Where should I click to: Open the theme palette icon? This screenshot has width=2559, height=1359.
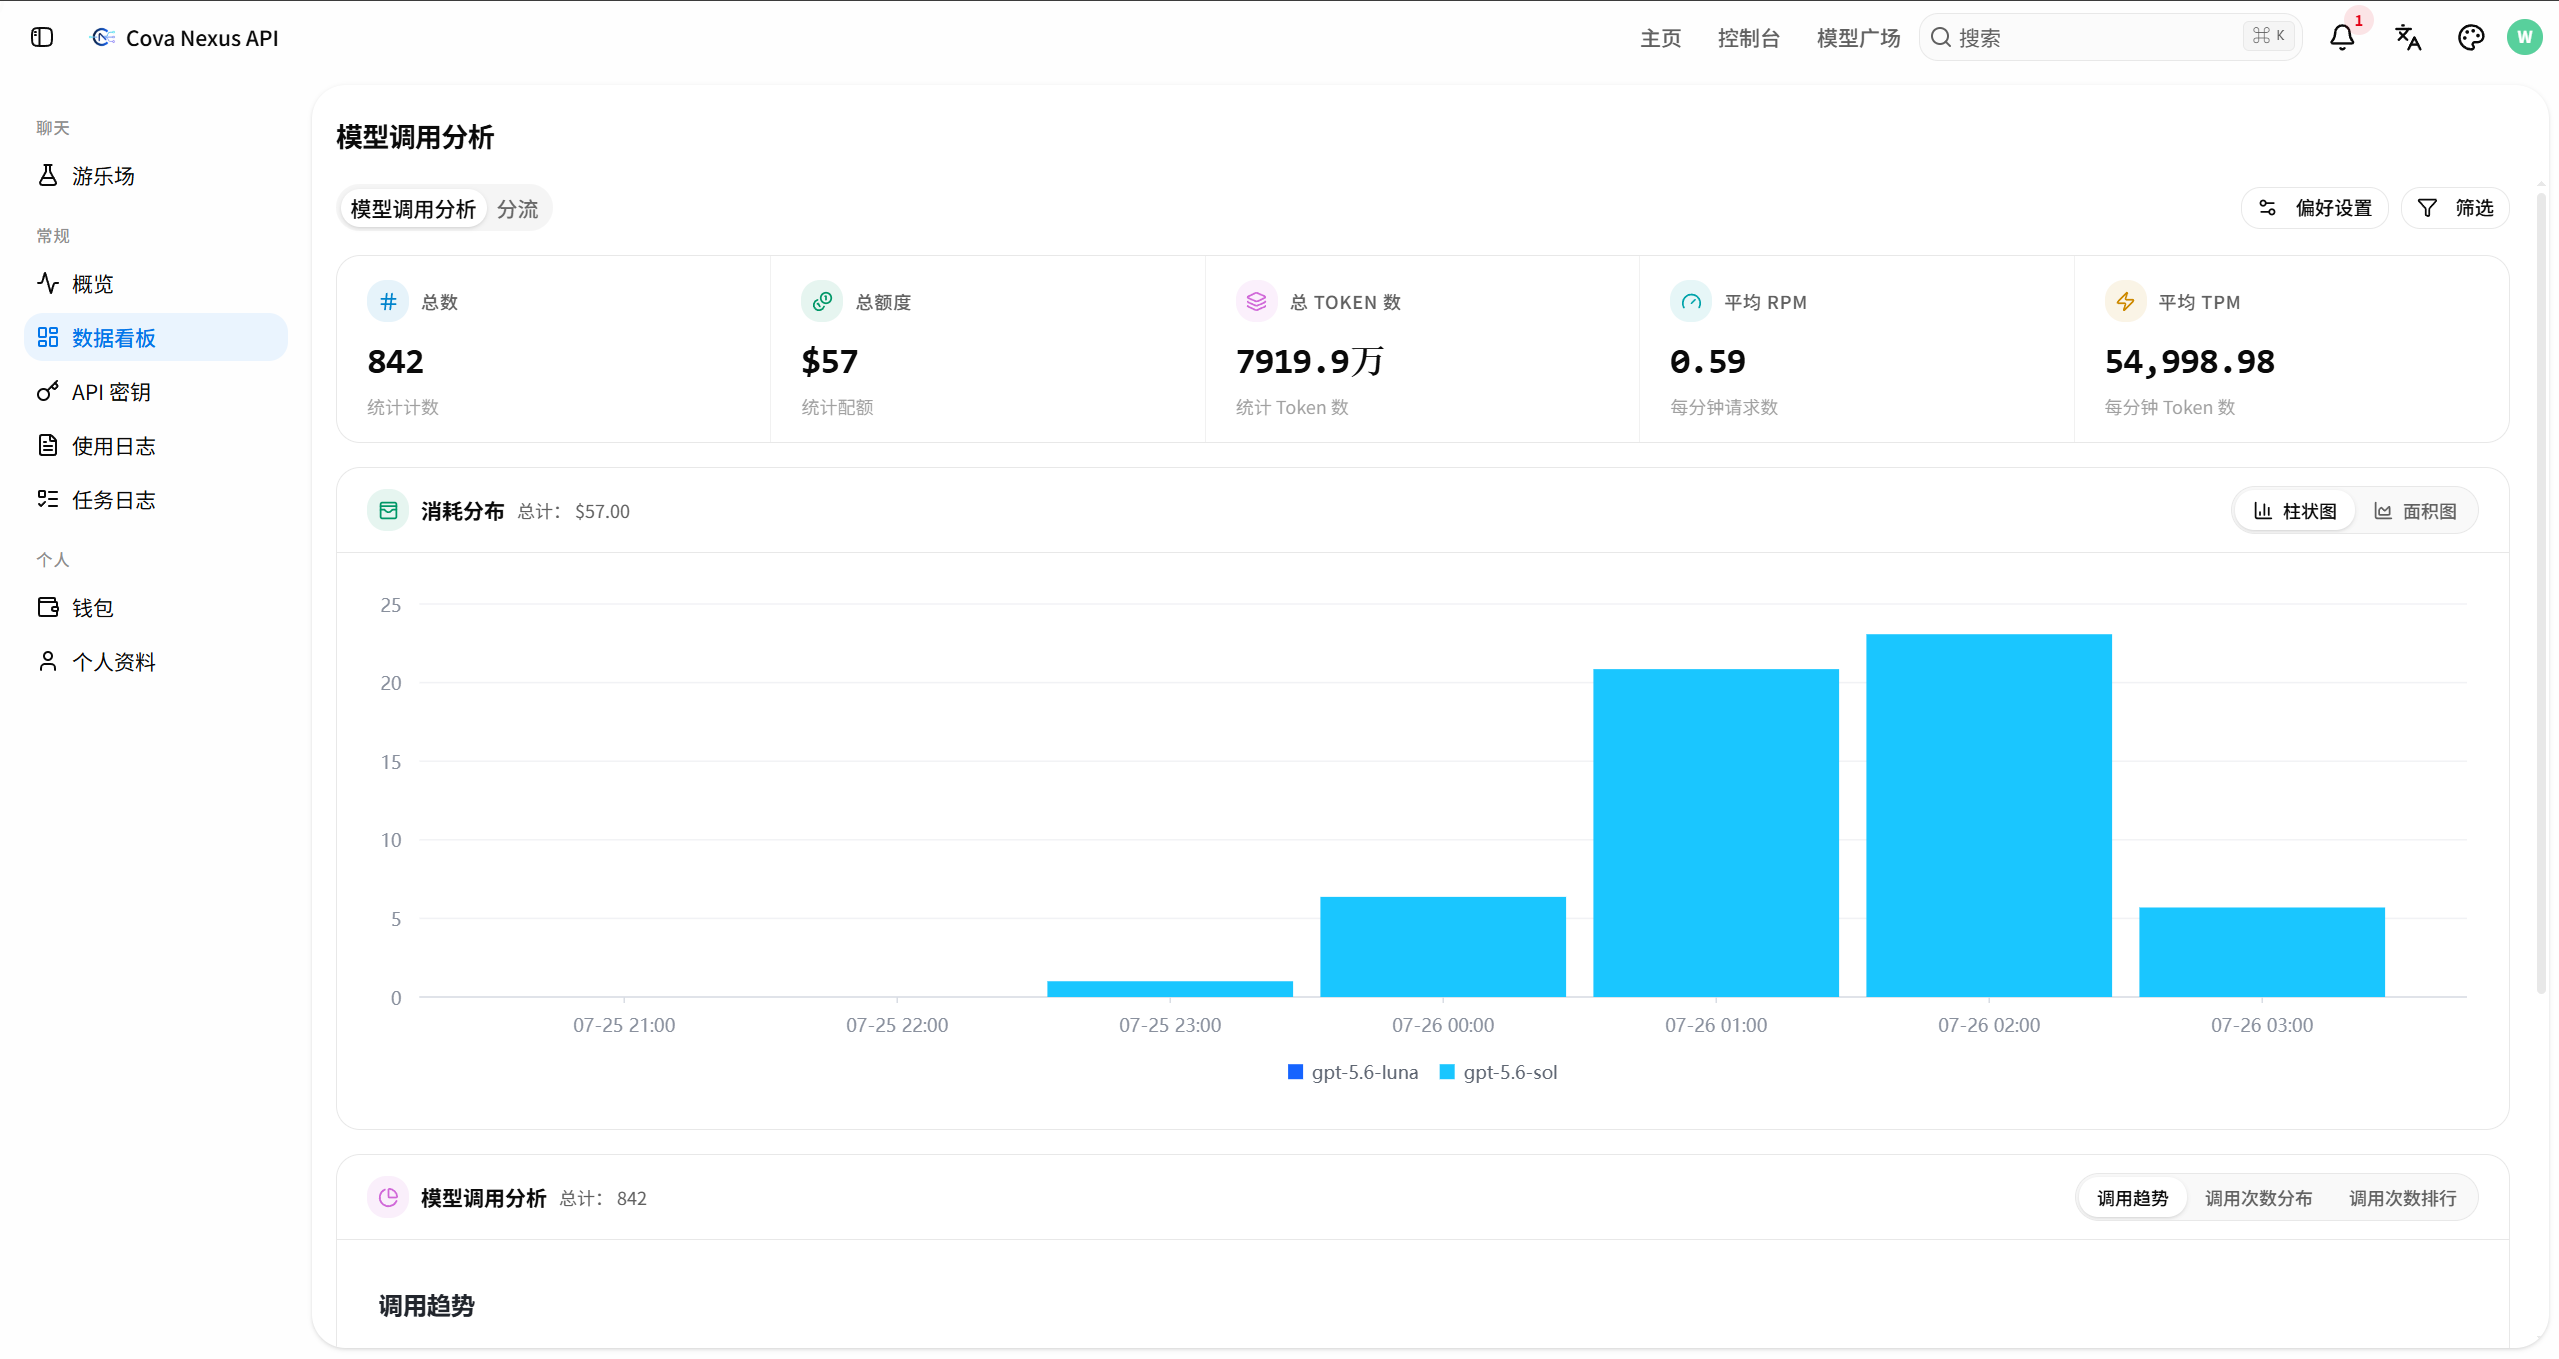(x=2471, y=37)
